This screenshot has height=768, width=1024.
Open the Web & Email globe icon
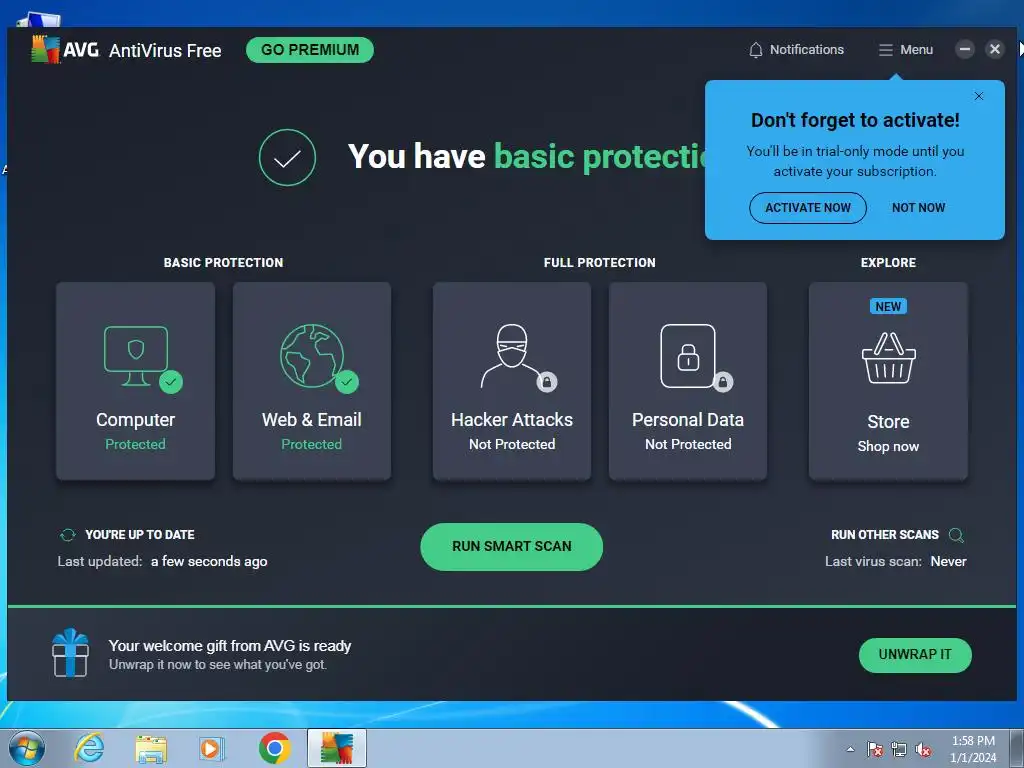coord(312,355)
